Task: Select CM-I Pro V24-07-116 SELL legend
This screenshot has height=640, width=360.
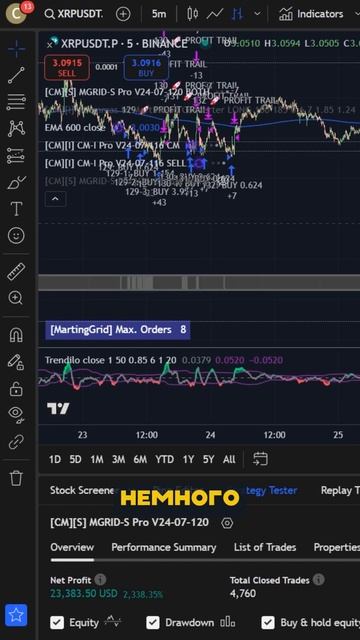Action: click(x=115, y=163)
